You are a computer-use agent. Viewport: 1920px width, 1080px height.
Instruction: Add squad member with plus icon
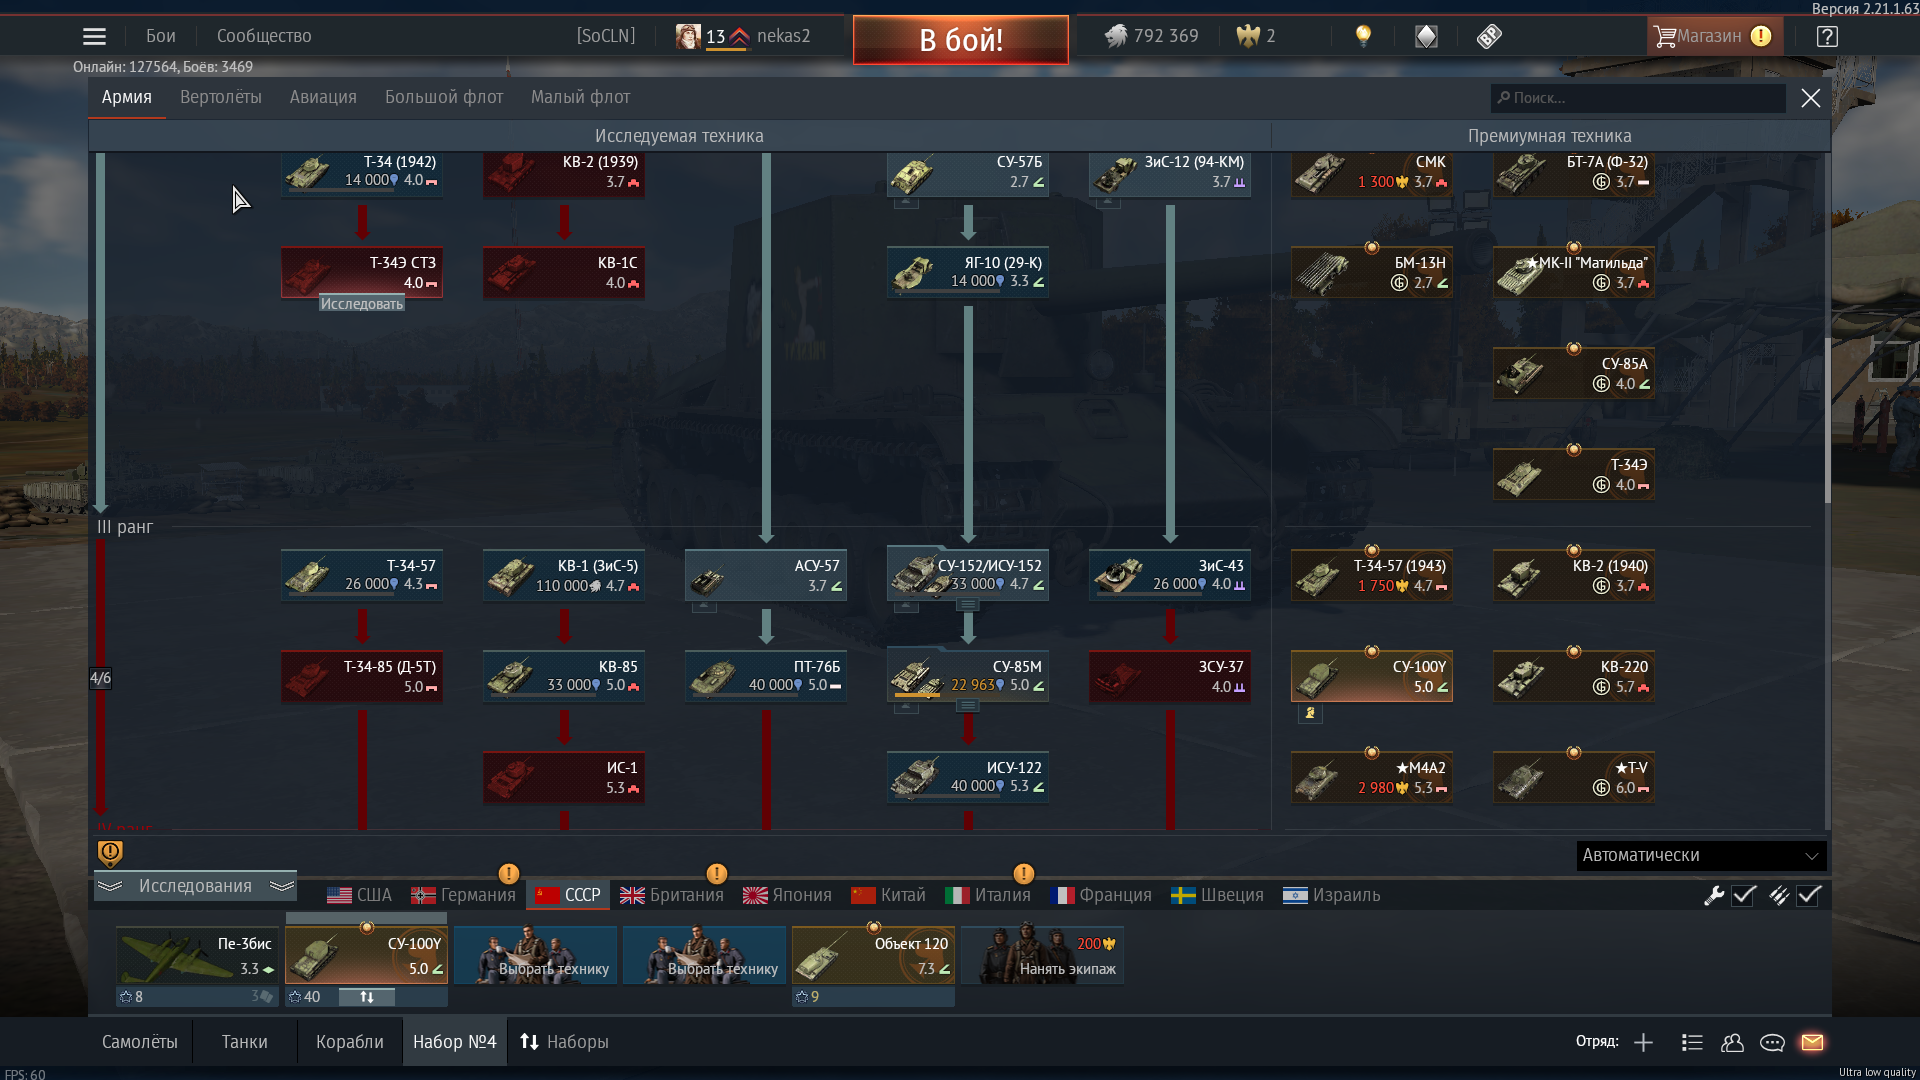tap(1643, 1042)
